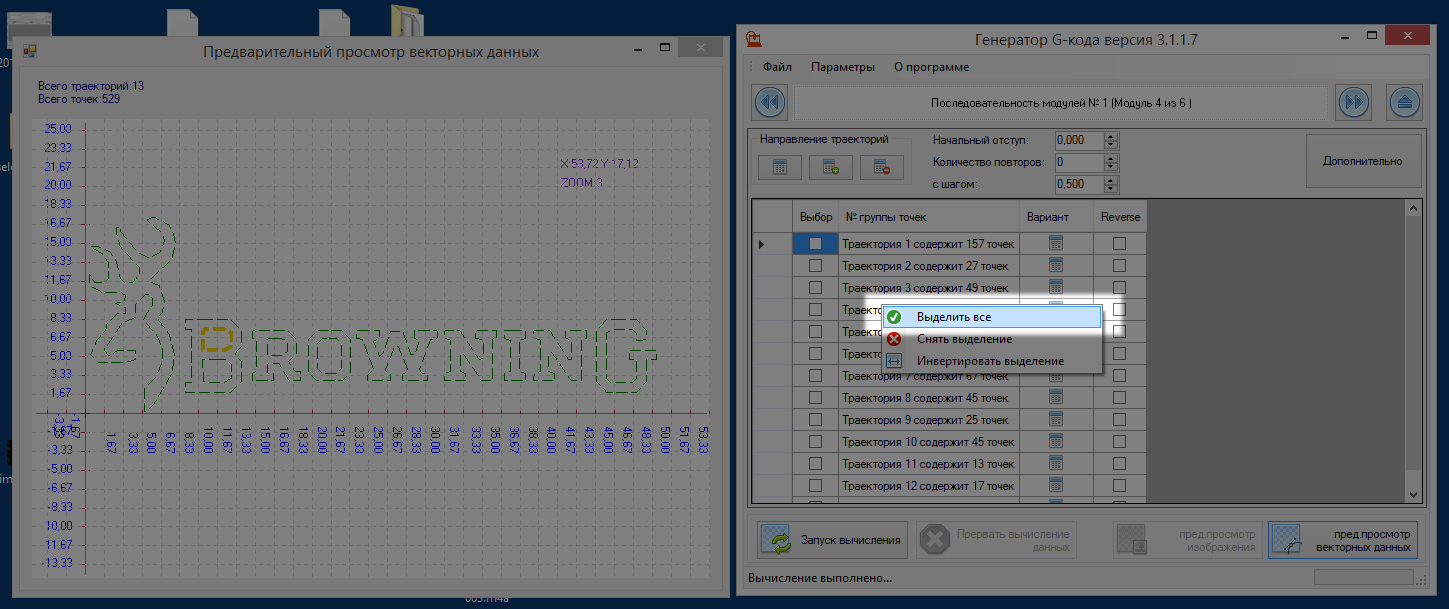1449x609 pixels.
Task: Click the Начальный отступ input field
Action: (x=1079, y=140)
